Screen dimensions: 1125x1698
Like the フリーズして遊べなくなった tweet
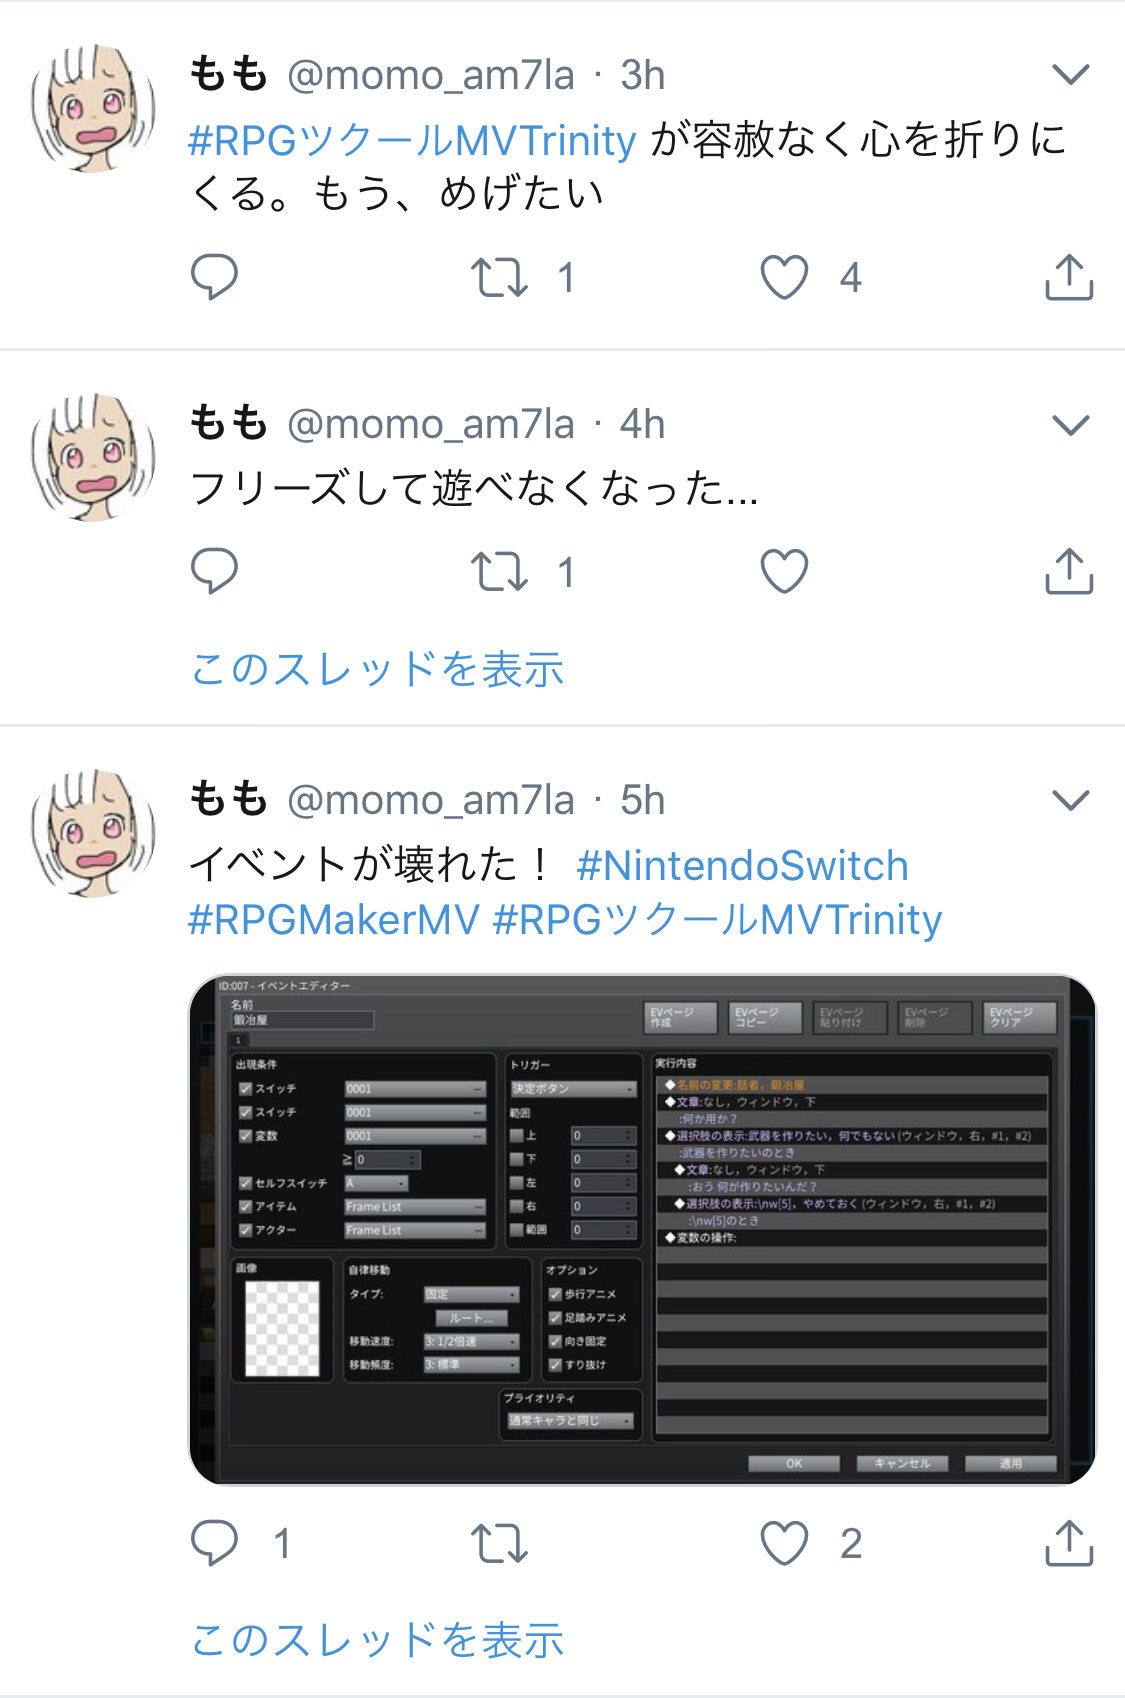(x=784, y=571)
